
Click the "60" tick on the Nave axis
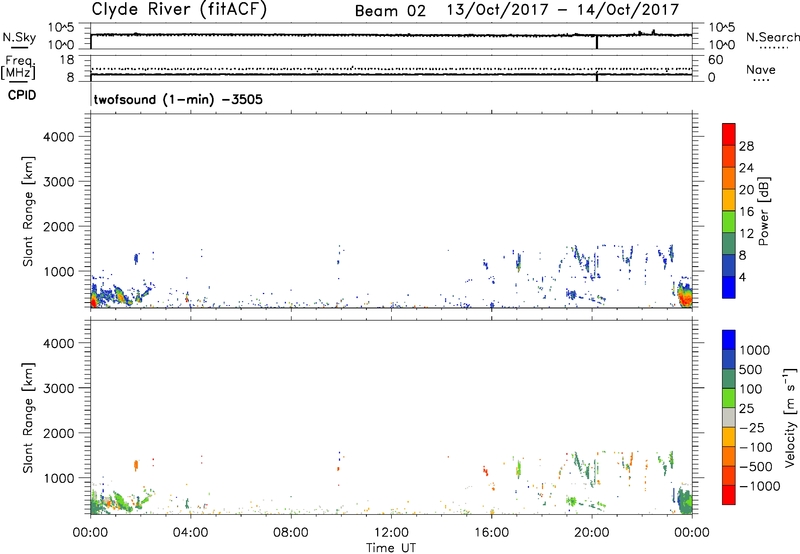[x=716, y=60]
